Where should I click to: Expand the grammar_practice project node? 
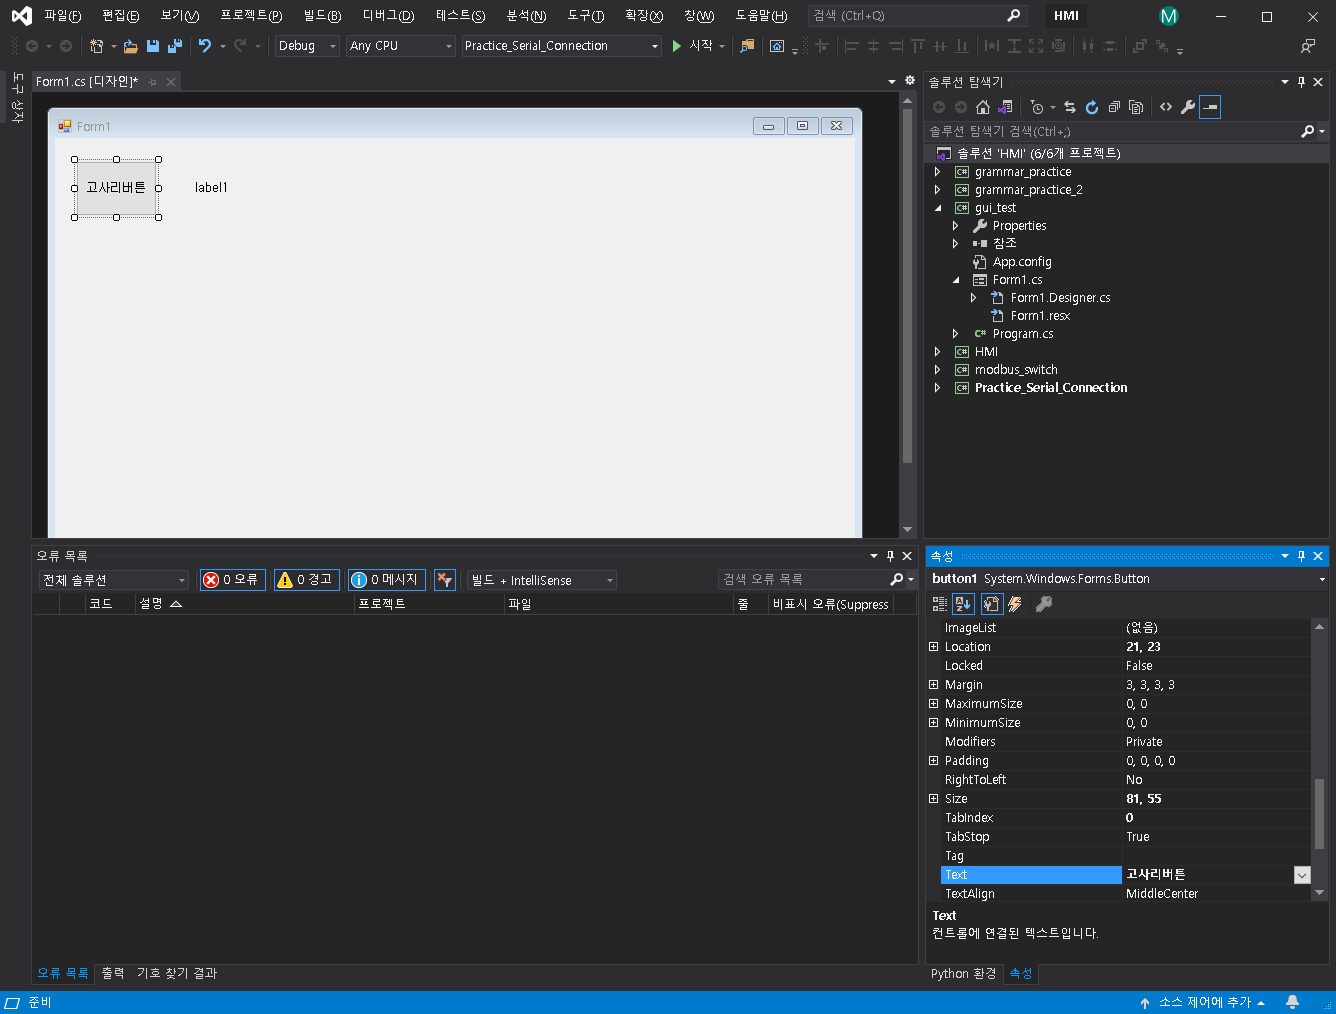[x=937, y=172]
